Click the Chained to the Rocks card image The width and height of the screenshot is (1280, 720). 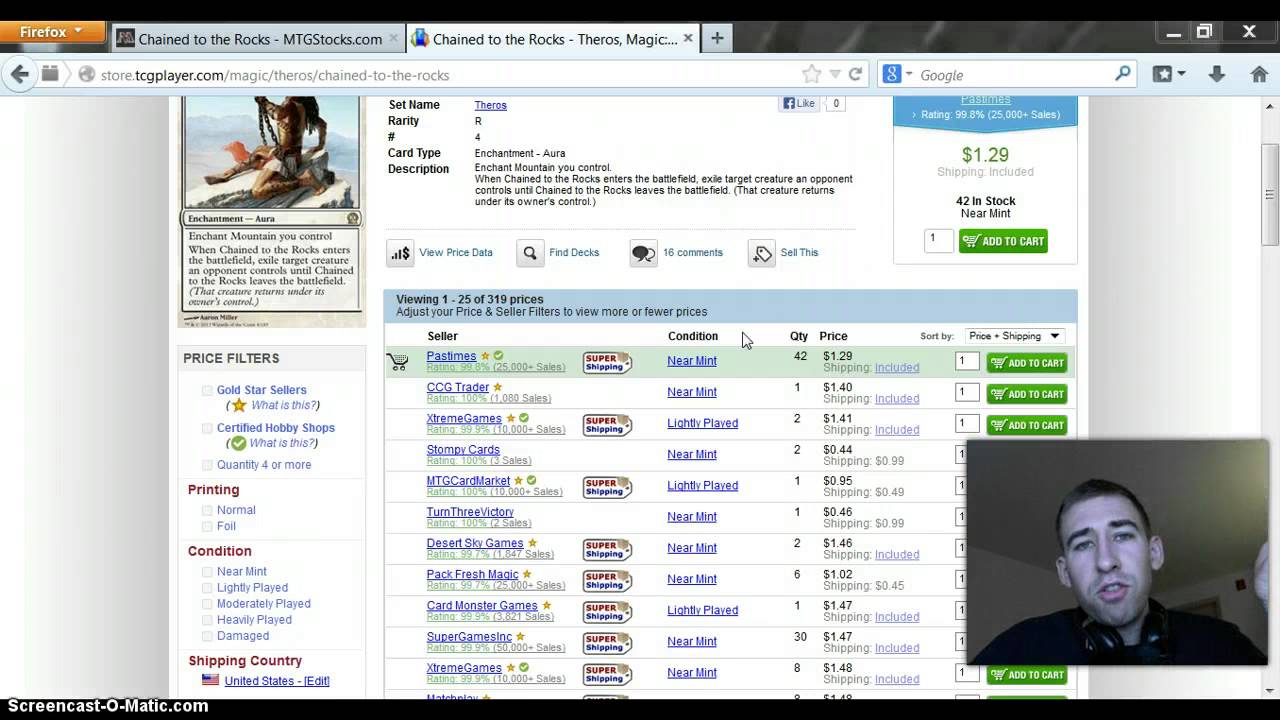[271, 212]
